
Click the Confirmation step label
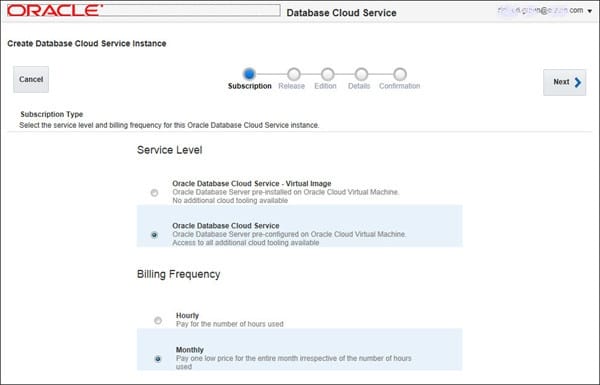tap(399, 86)
